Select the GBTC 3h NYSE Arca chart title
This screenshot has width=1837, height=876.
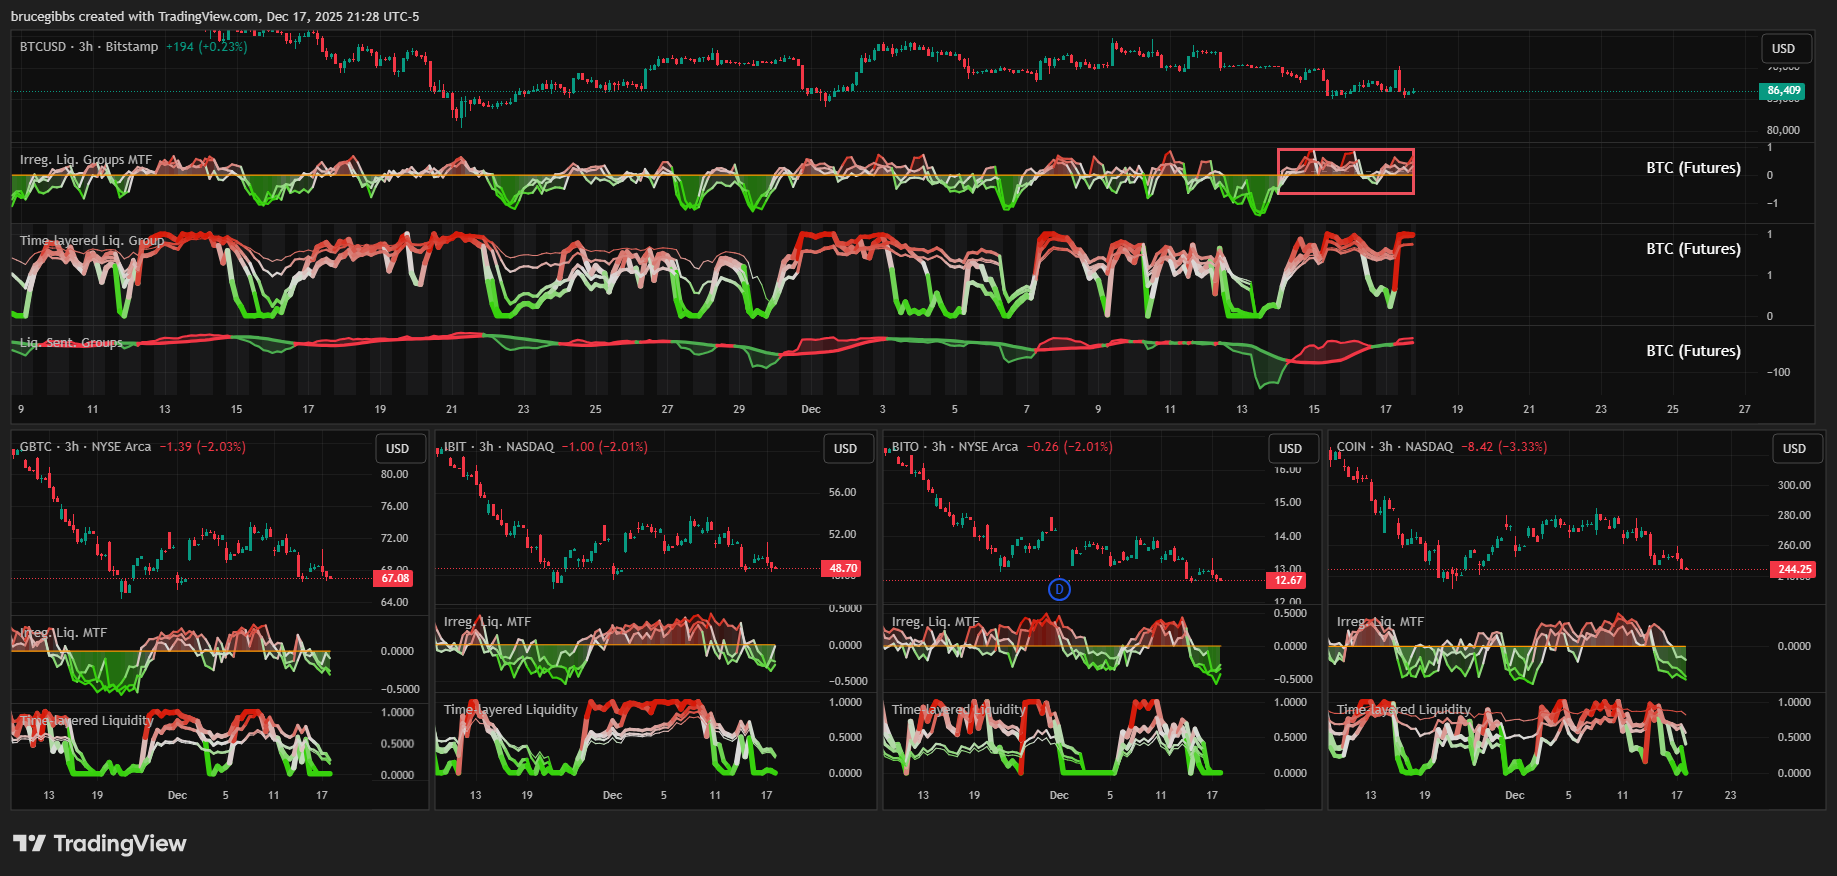85,447
